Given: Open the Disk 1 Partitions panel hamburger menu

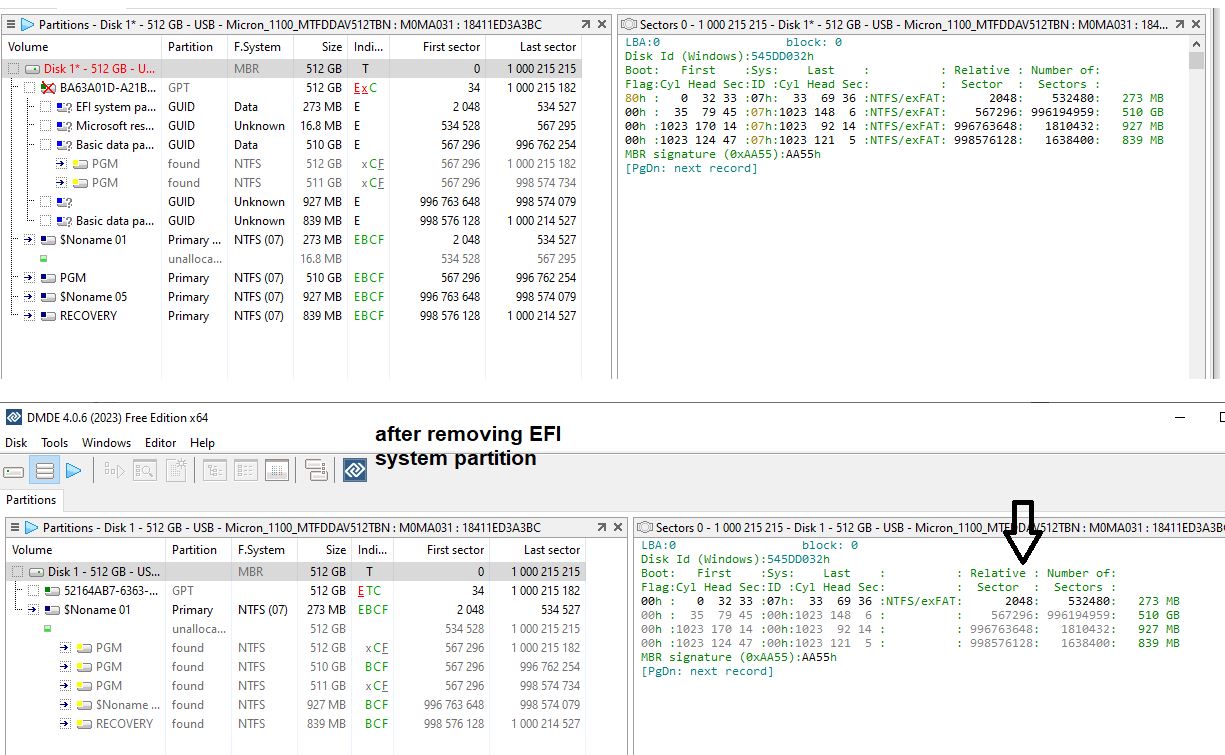Looking at the screenshot, I should [x=14, y=527].
